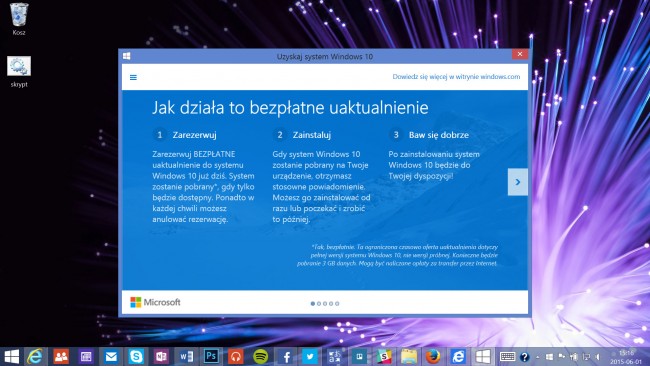Viewport: 650px width, 366px height.
Task: Launch Photoshop from the taskbar
Action: coord(211,356)
